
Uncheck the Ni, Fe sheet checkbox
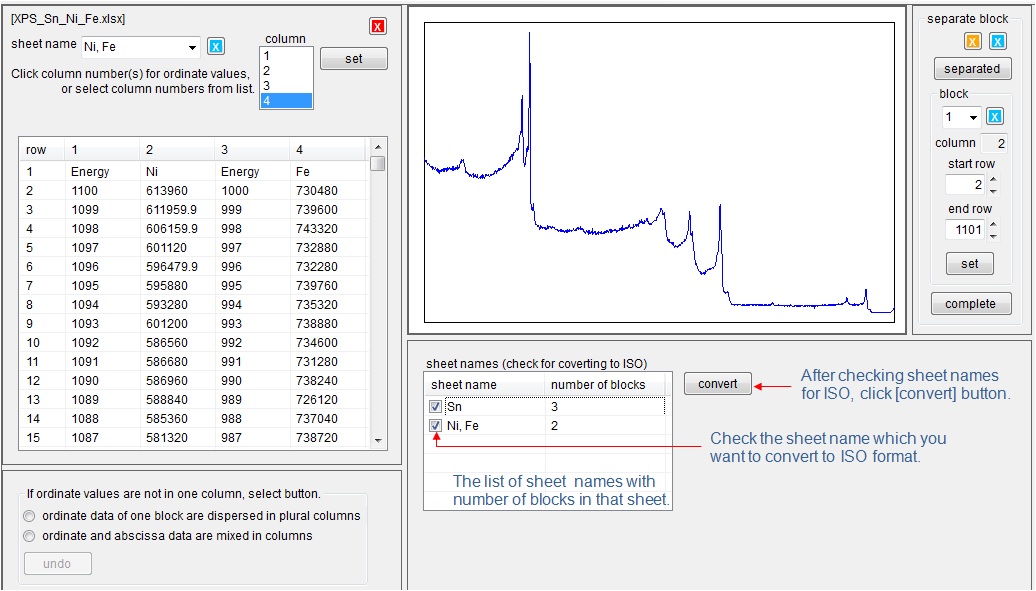pos(435,426)
